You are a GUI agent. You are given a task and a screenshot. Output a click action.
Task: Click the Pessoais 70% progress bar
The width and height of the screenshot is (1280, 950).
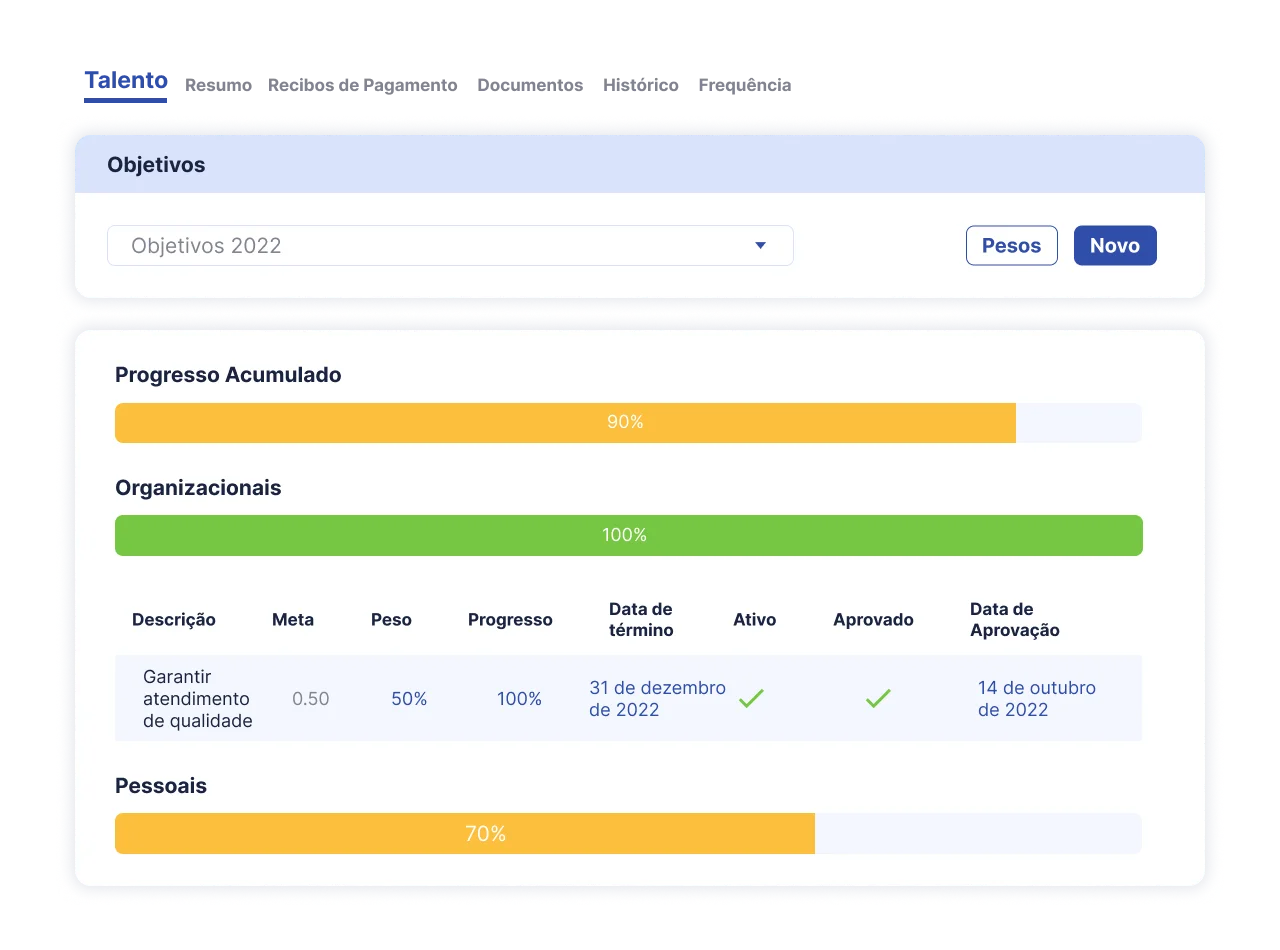click(628, 833)
